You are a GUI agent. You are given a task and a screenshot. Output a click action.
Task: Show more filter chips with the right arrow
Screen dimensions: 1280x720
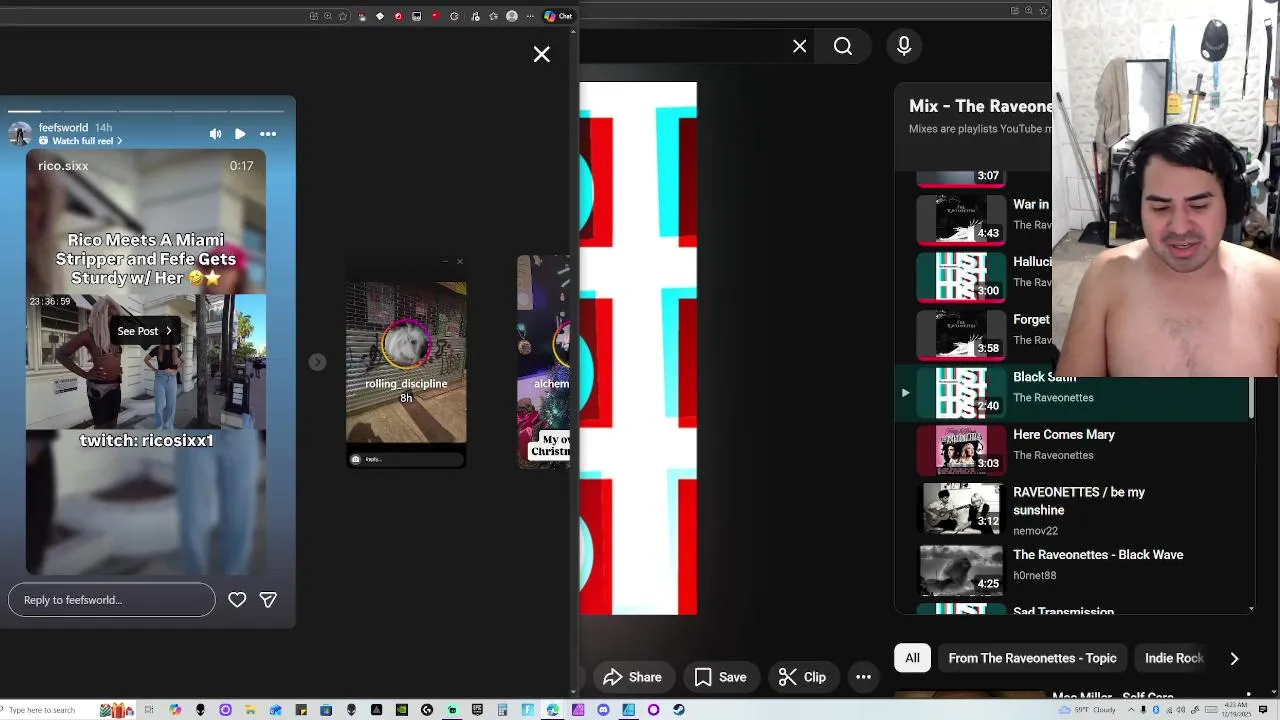tap(1234, 658)
